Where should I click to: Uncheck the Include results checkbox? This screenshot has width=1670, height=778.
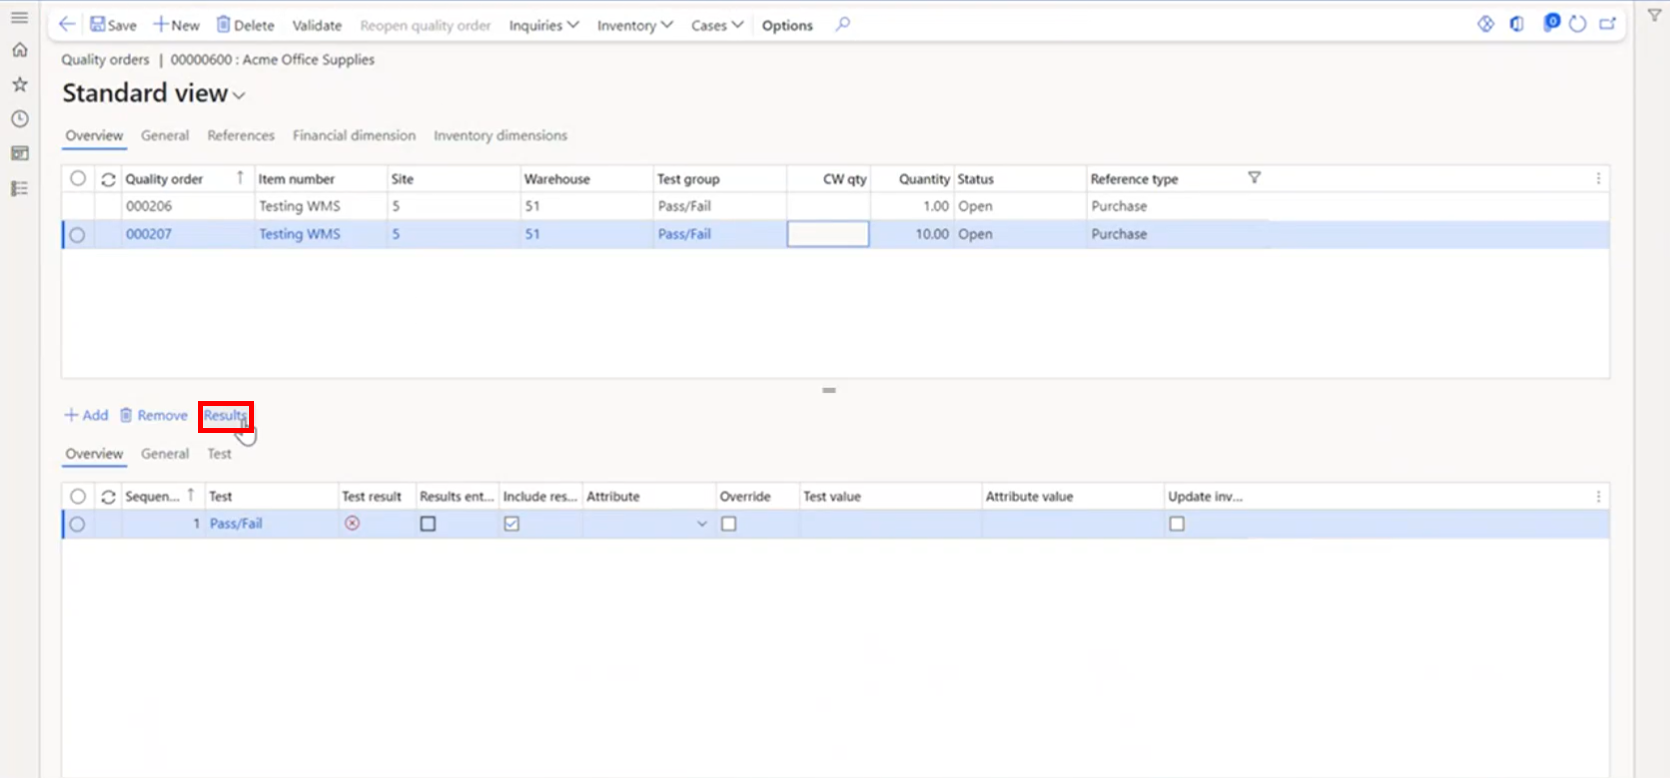click(511, 524)
